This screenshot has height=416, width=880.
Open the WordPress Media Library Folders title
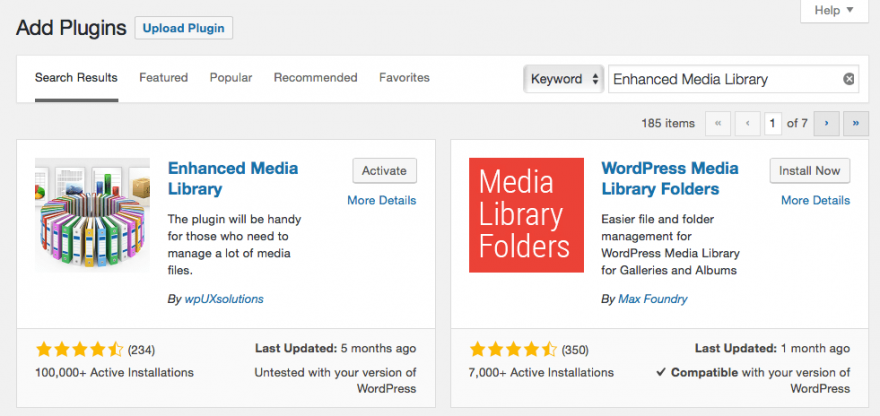point(670,179)
